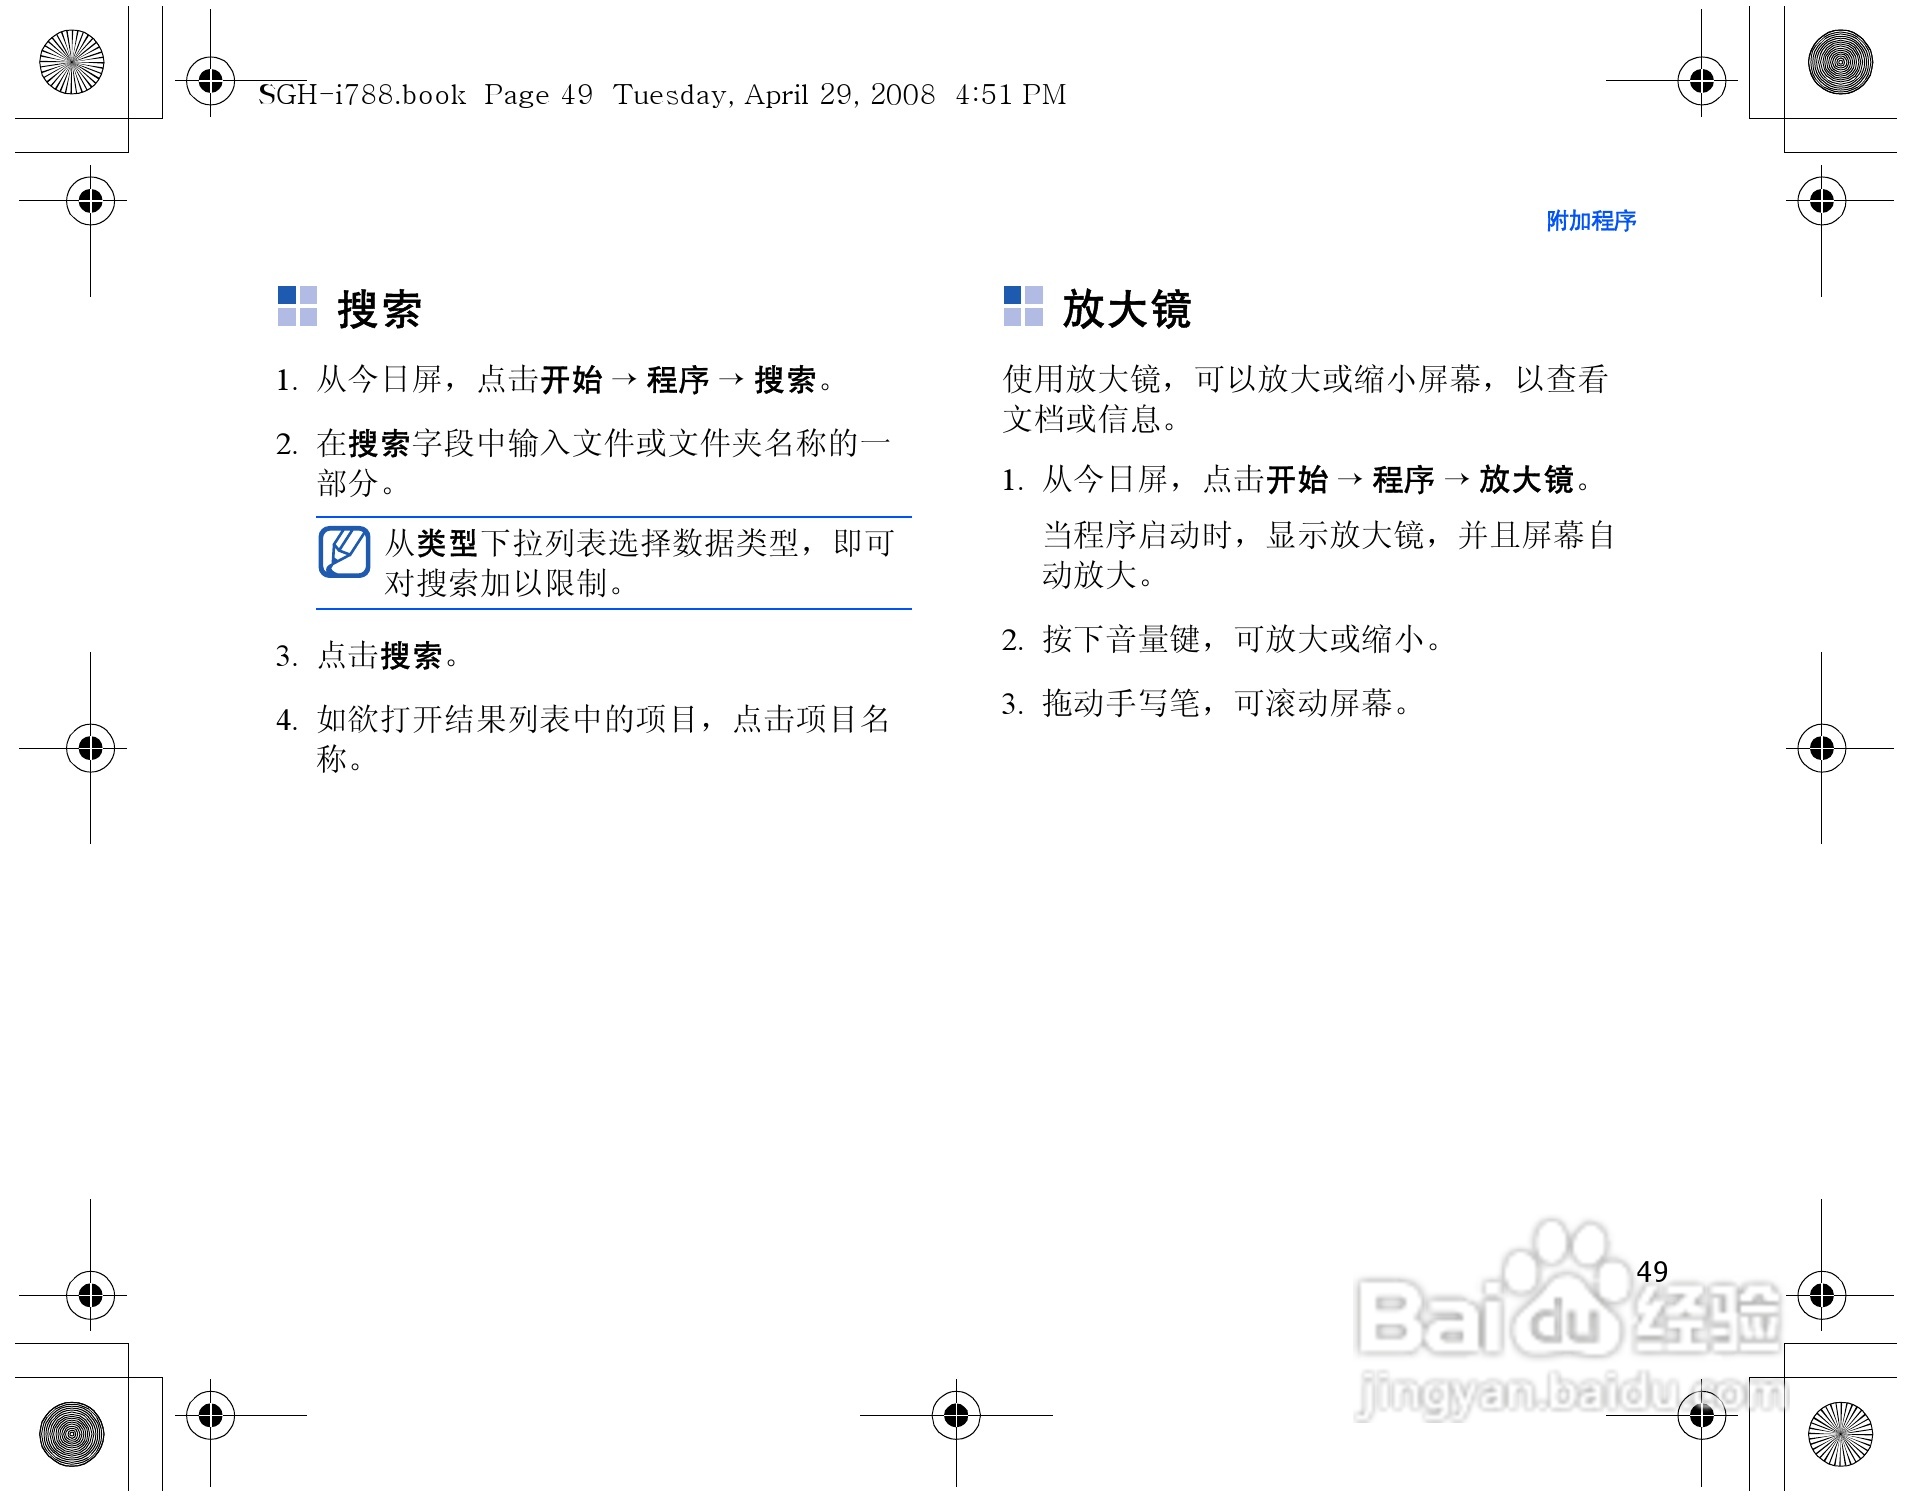Click the note pencil icon beside 从类型
The width and height of the screenshot is (1906, 1500).
click(x=344, y=552)
